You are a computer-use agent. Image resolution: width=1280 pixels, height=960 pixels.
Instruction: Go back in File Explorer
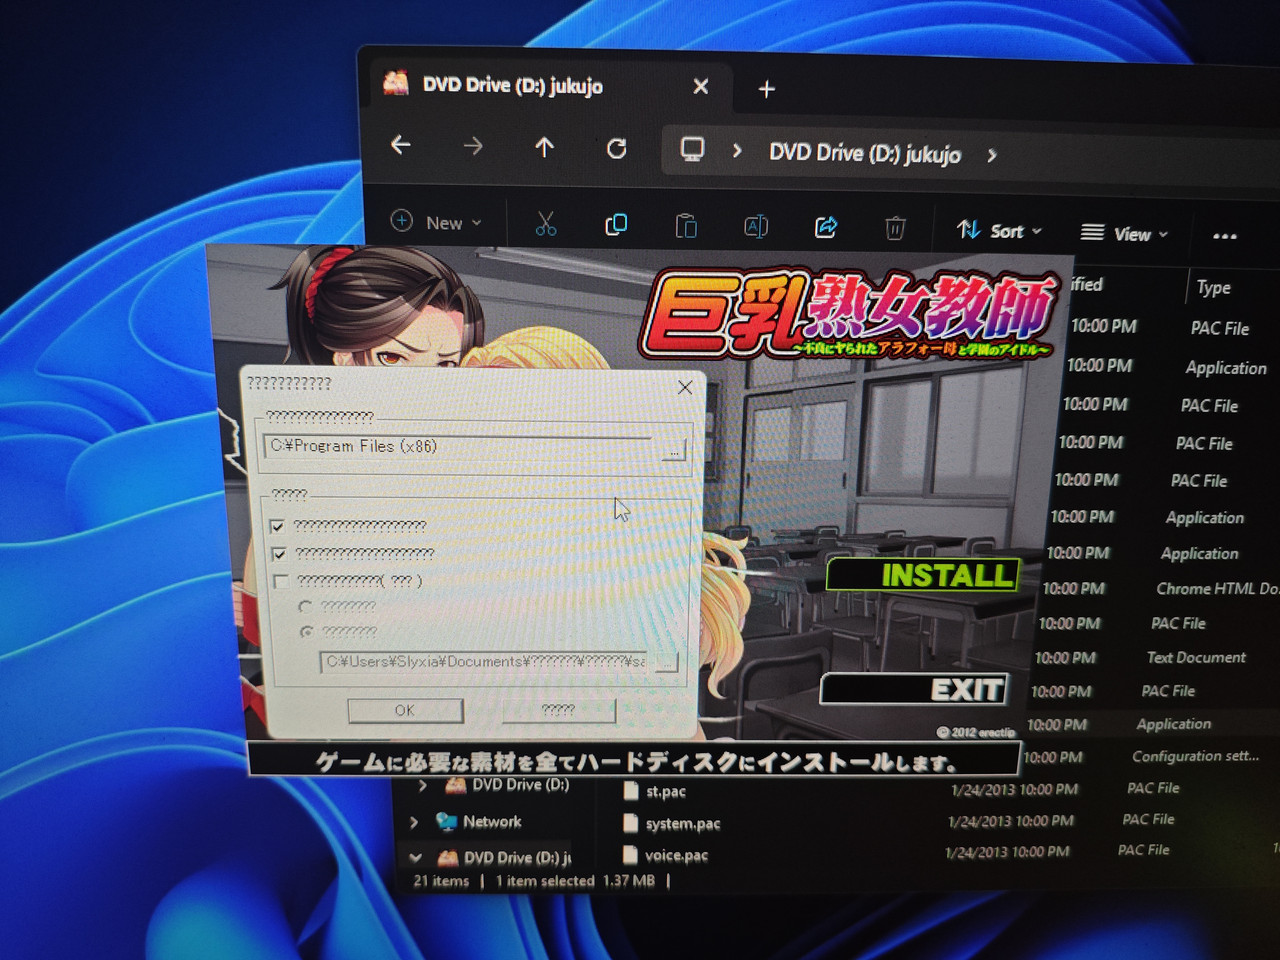coord(401,146)
